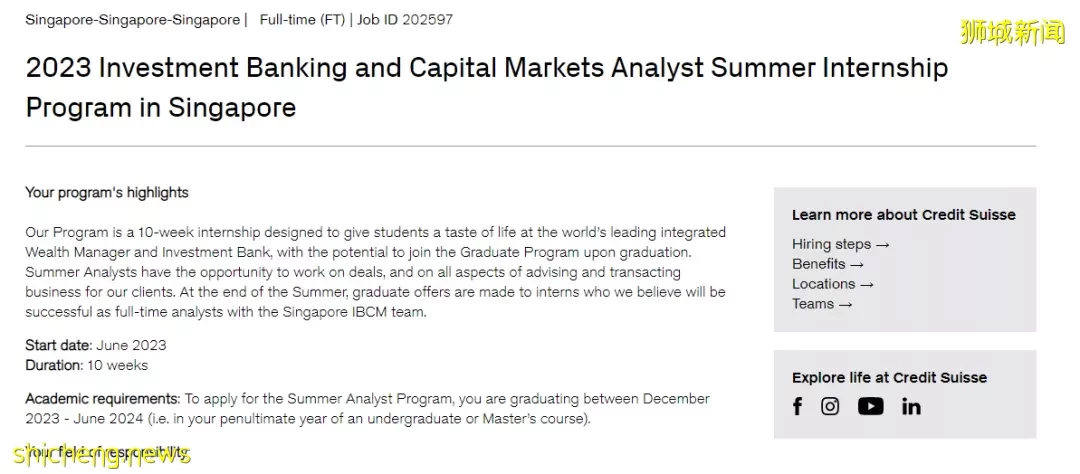
Task: Click the Full-time (FT) label
Action: pyautogui.click(x=302, y=19)
